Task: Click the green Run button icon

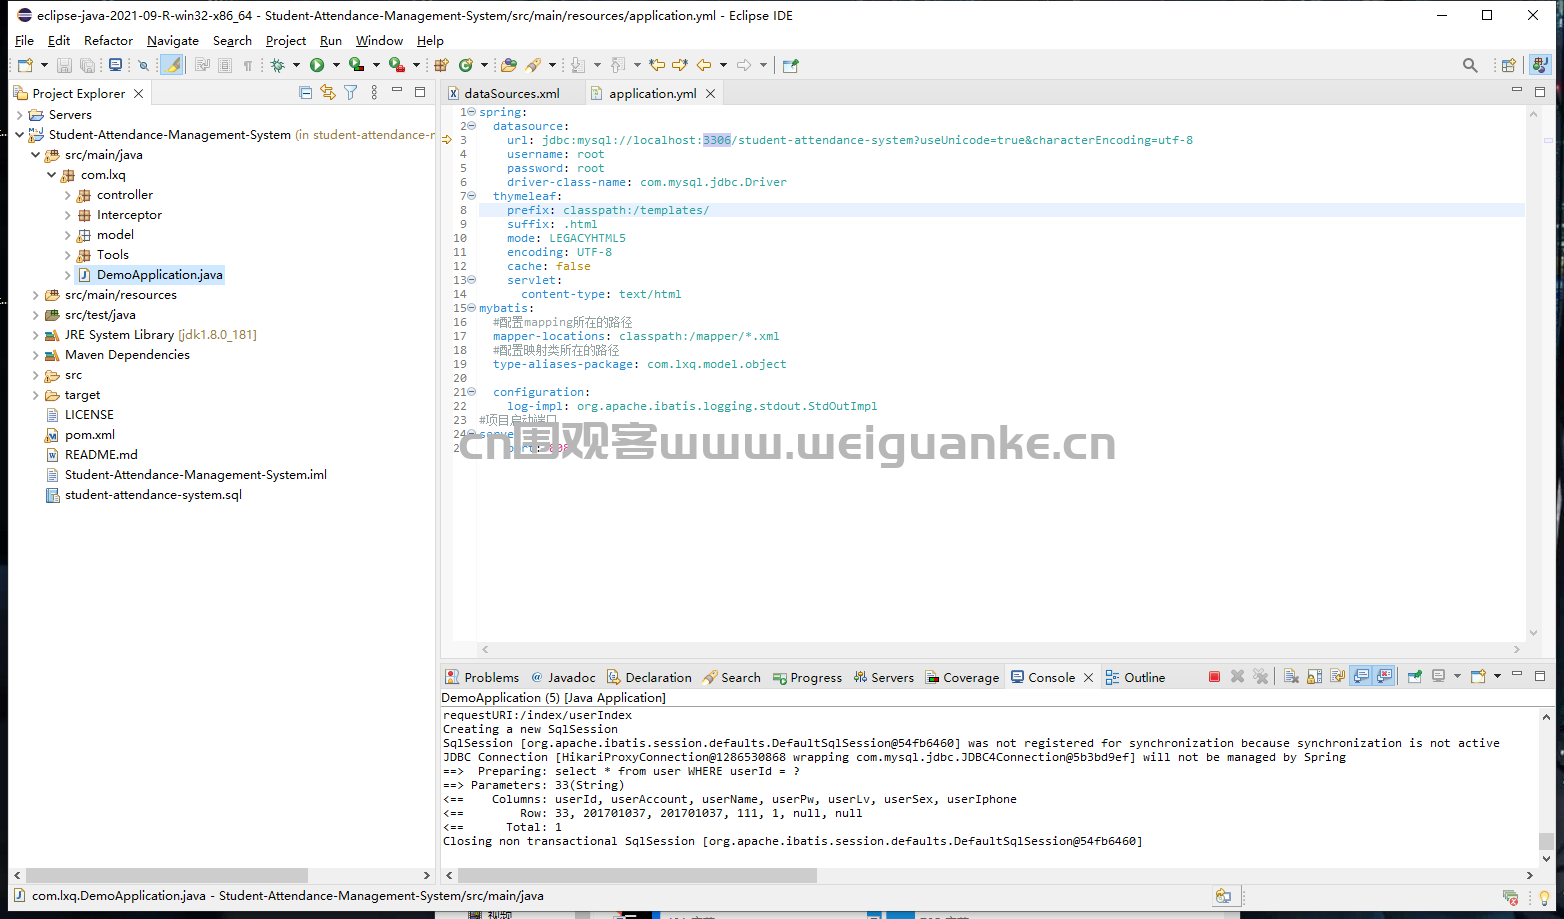Action: pos(317,65)
